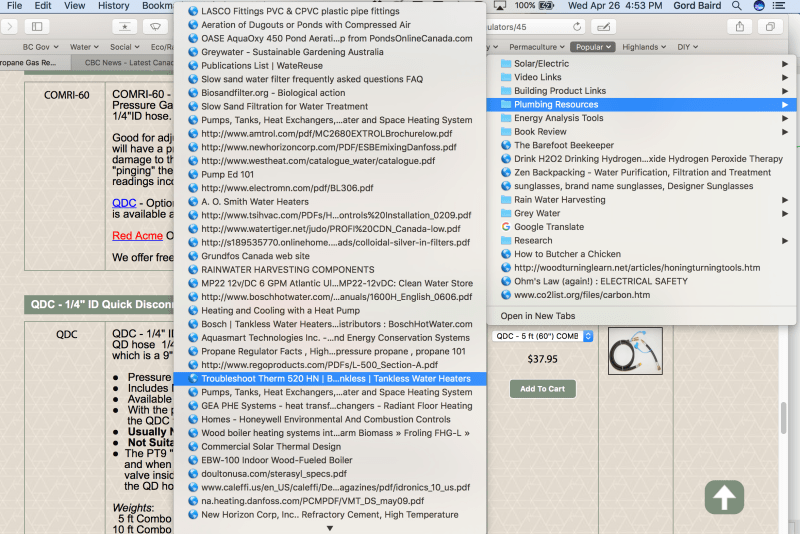The width and height of the screenshot is (800, 534).
Task: Open the Permaculture bookmarks dropdown
Action: tap(537, 47)
